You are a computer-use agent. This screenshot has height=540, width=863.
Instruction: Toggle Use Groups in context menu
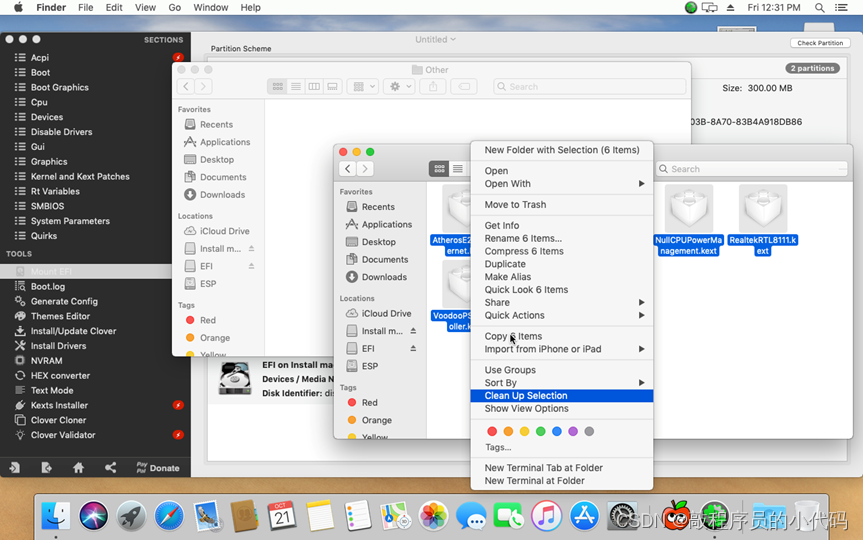(562, 370)
